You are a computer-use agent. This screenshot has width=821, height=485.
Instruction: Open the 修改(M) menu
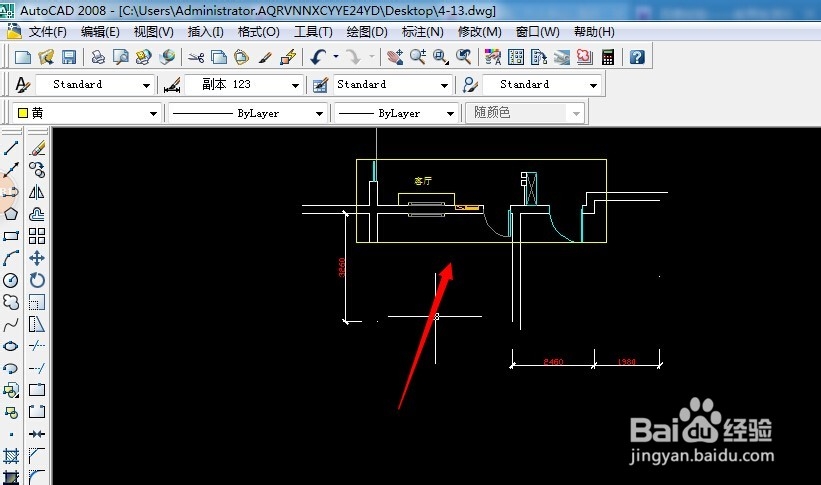480,32
